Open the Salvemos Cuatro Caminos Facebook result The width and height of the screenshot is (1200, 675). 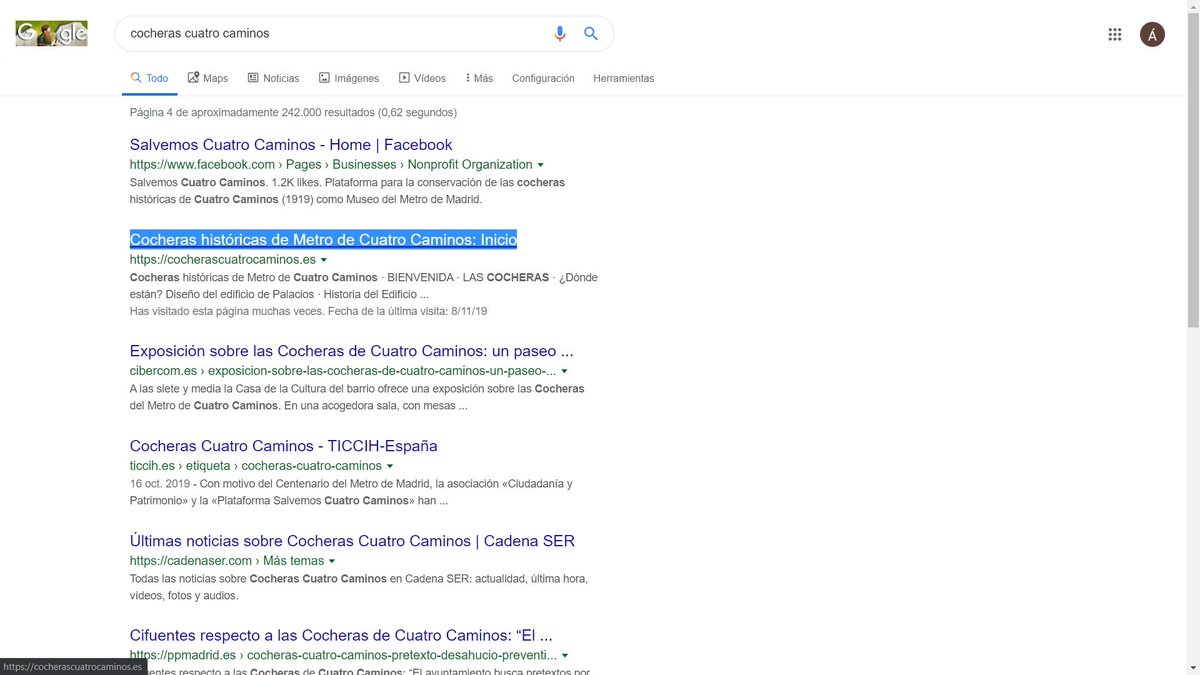pos(291,145)
